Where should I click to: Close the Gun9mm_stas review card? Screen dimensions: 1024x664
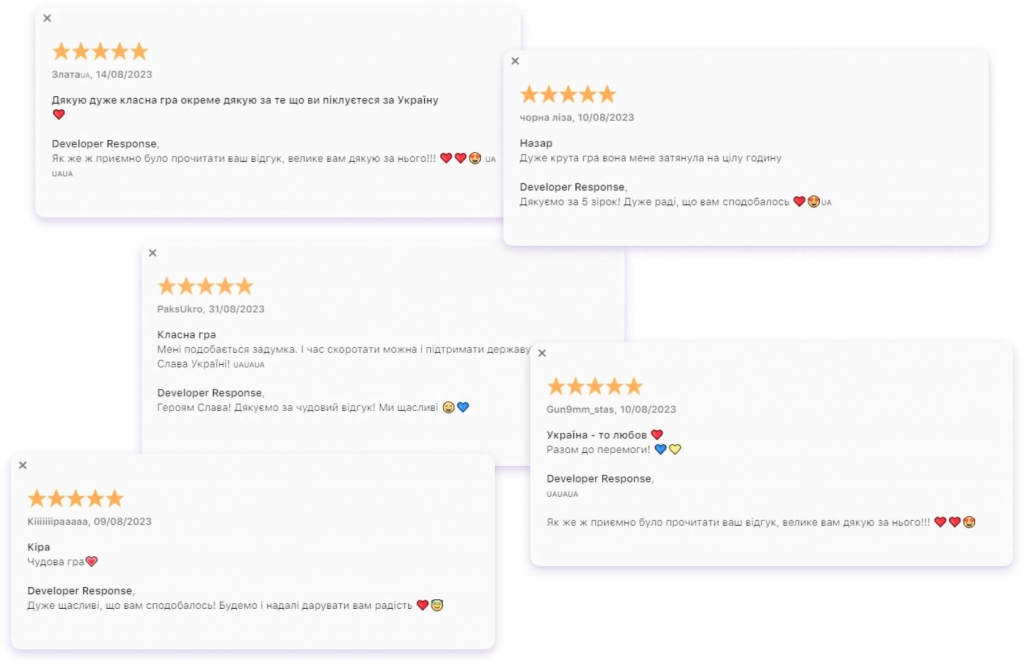coord(542,353)
